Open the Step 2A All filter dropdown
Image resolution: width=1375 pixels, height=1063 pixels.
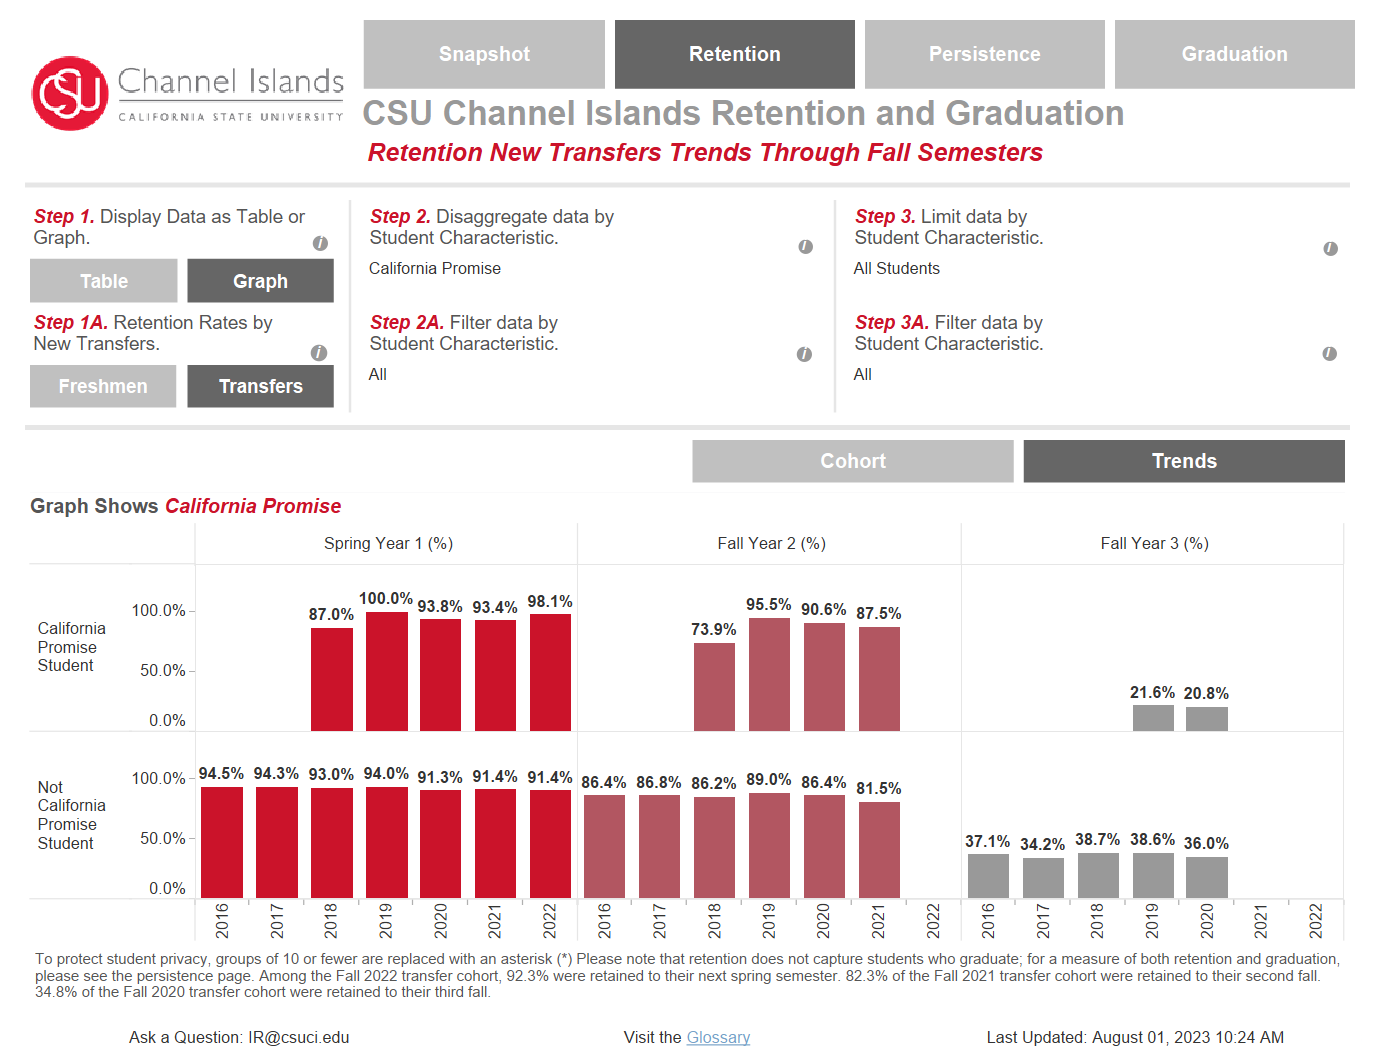378,374
